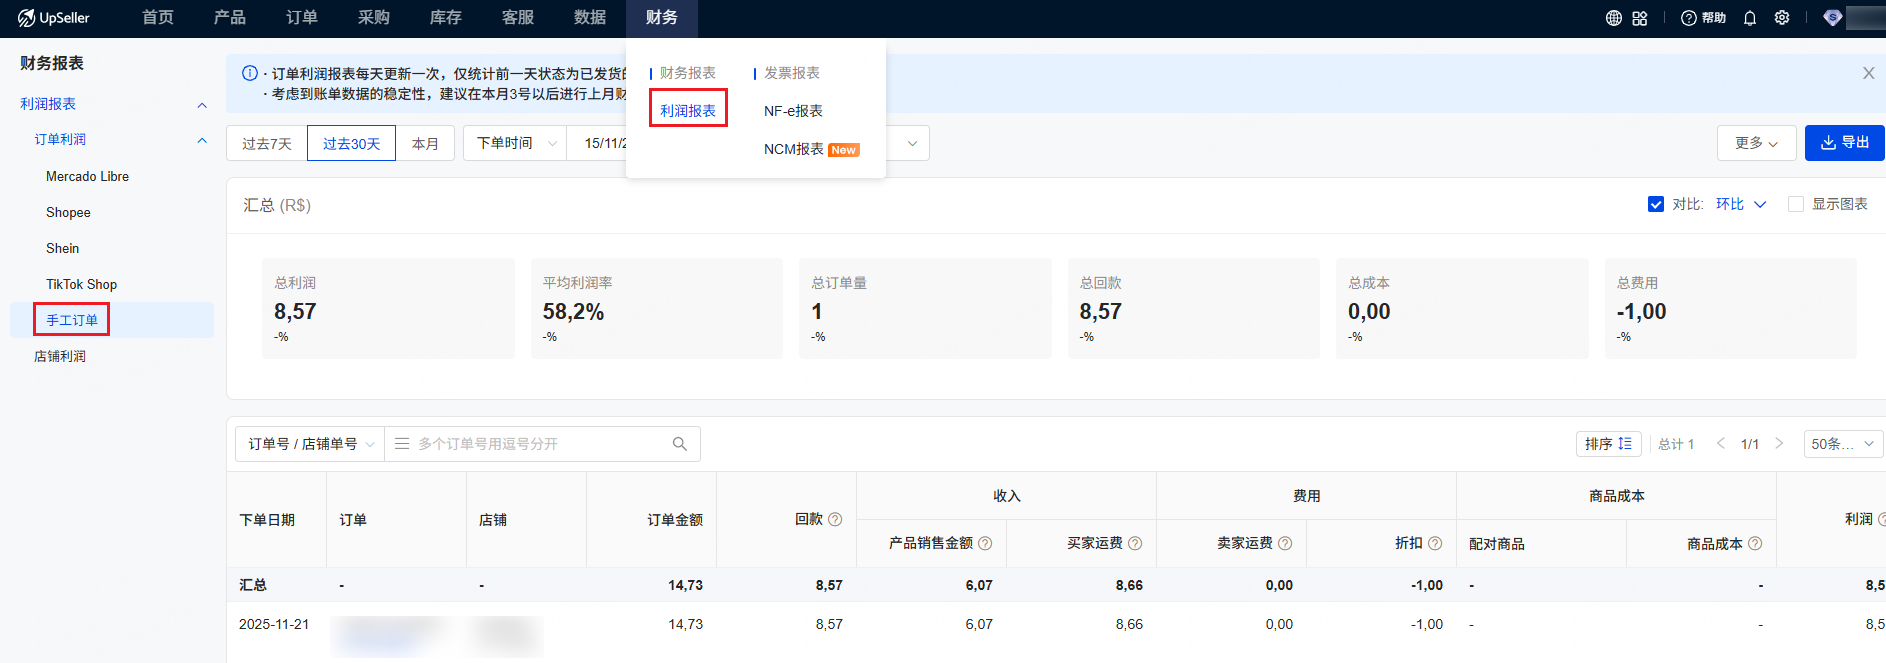
Task: Select 手工订单 in the sidebar
Action: click(72, 320)
